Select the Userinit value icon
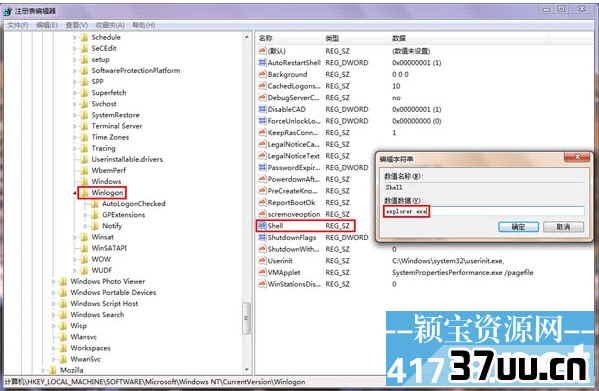The image size is (599, 391). [262, 261]
